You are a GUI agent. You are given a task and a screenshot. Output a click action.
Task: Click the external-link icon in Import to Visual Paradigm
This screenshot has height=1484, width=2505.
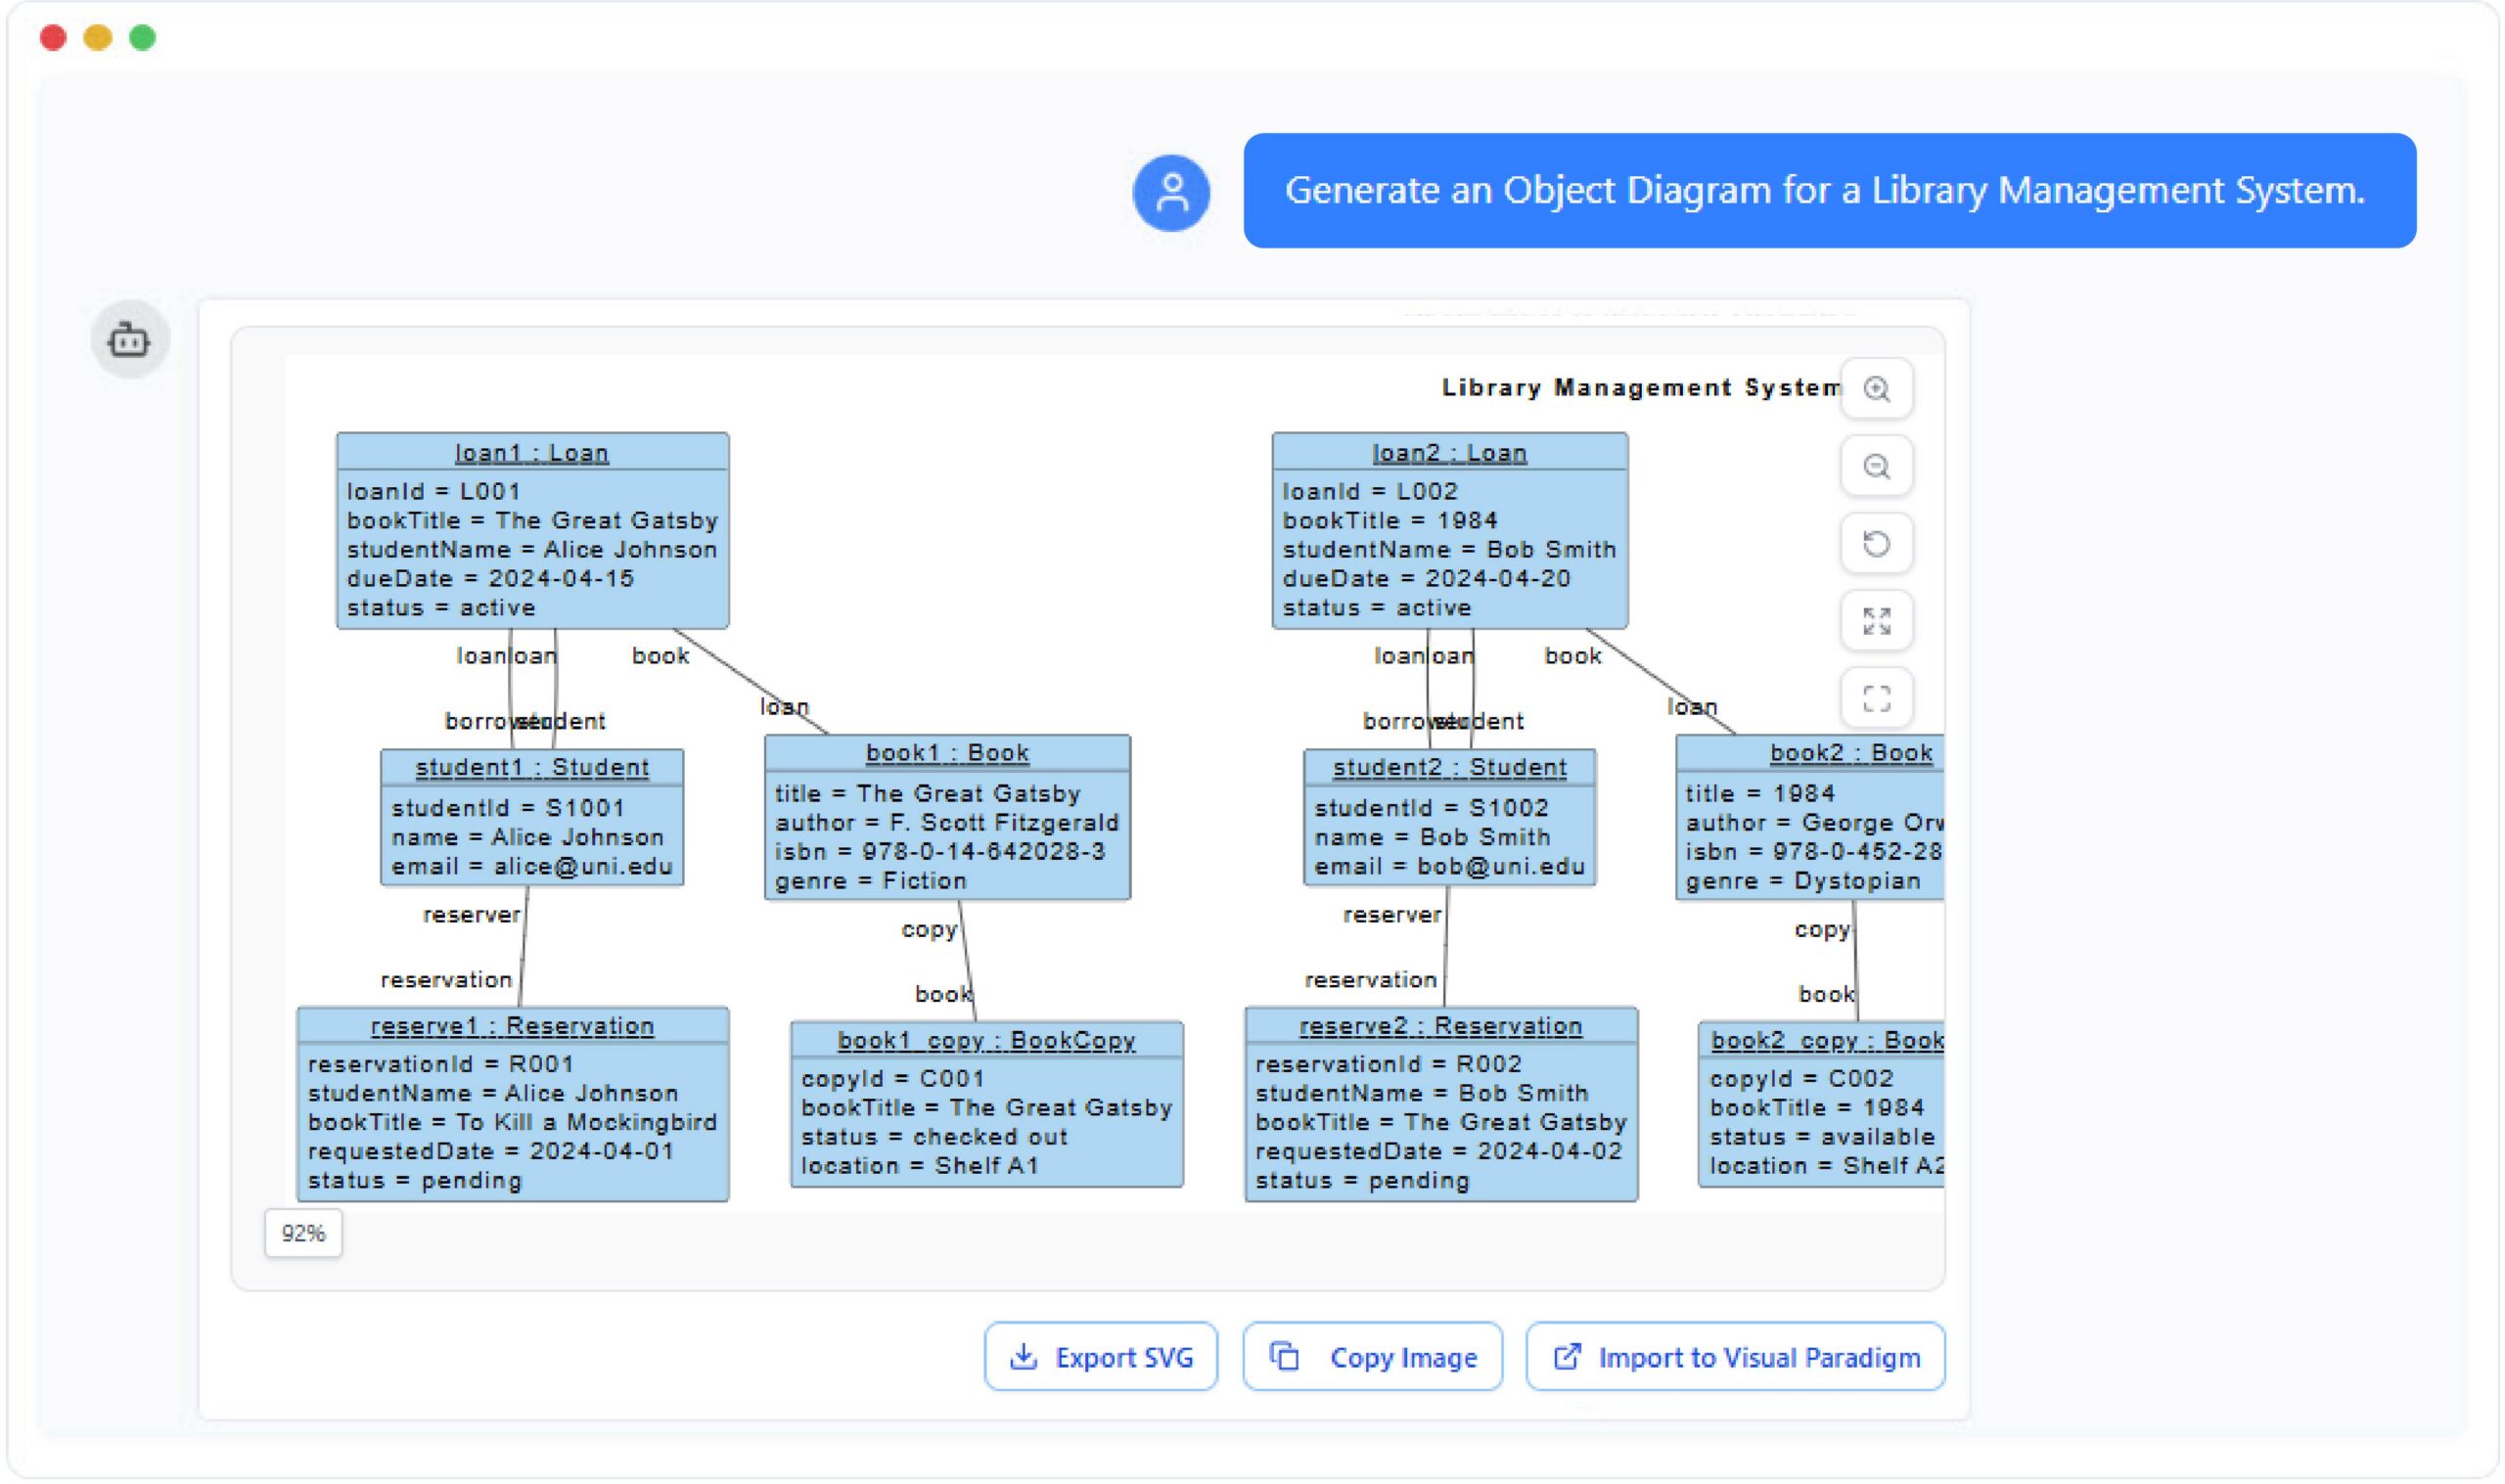click(x=1568, y=1356)
